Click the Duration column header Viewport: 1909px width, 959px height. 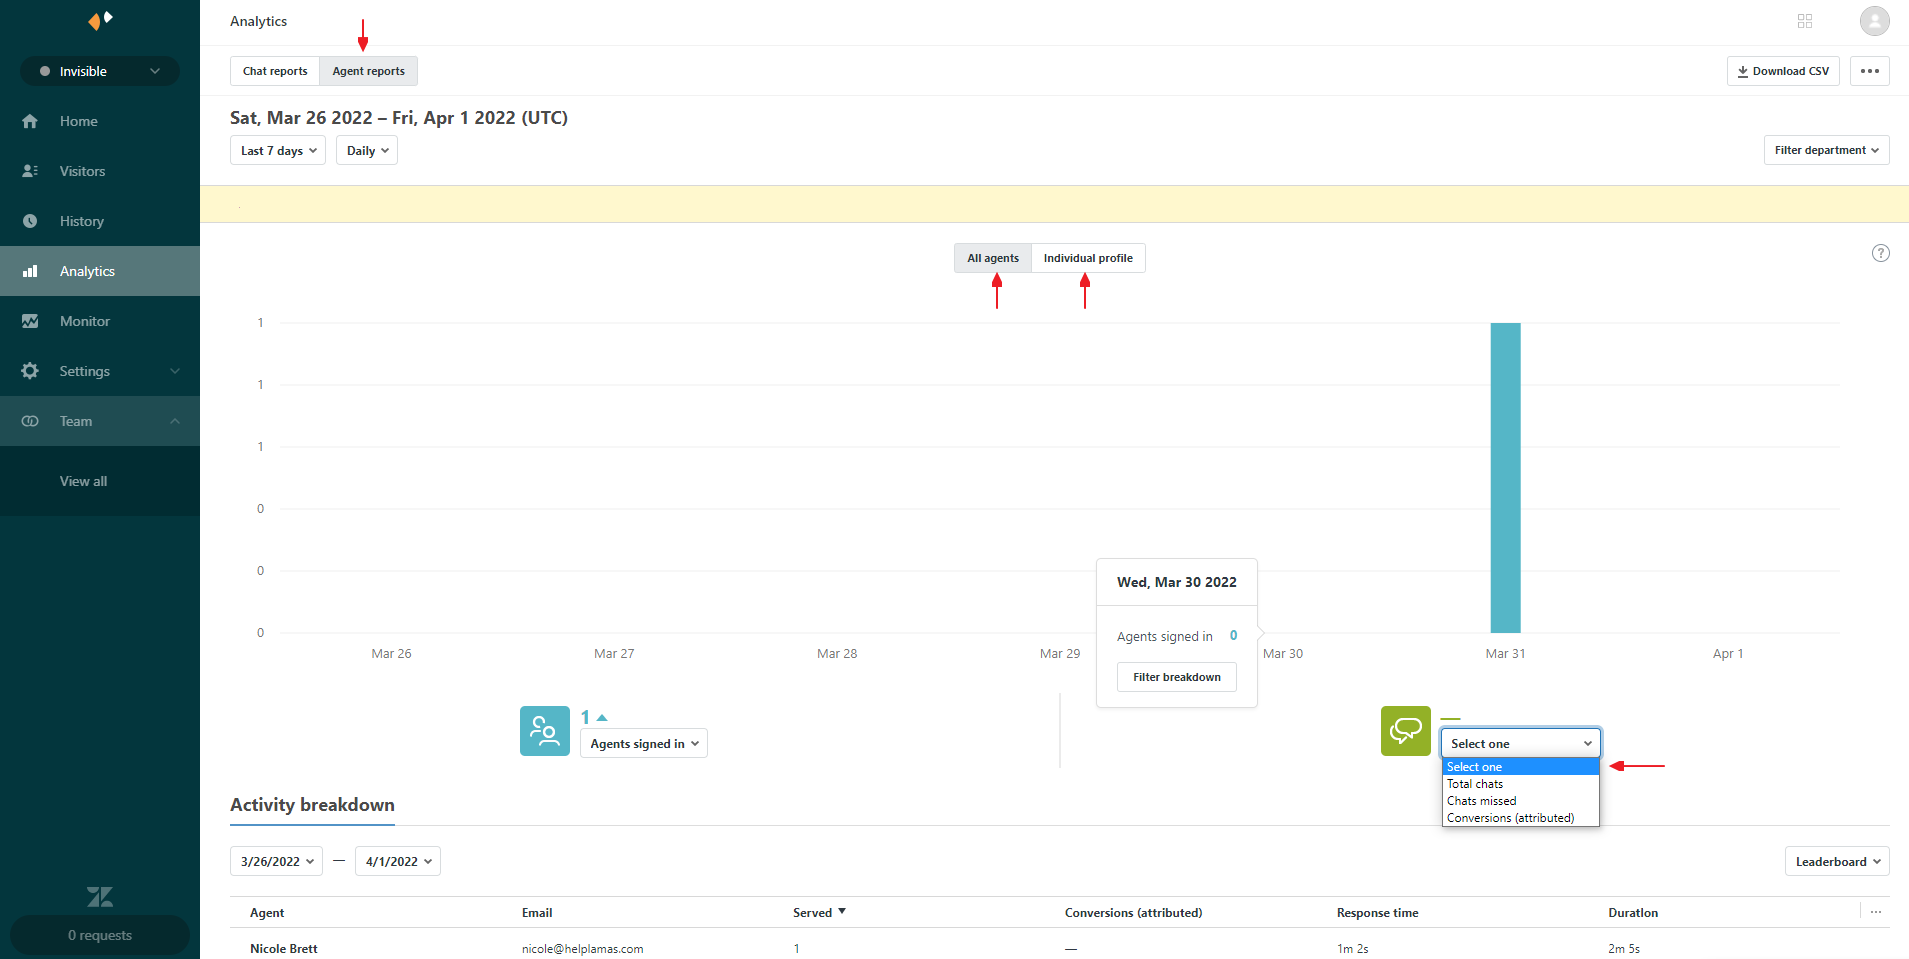(1633, 912)
